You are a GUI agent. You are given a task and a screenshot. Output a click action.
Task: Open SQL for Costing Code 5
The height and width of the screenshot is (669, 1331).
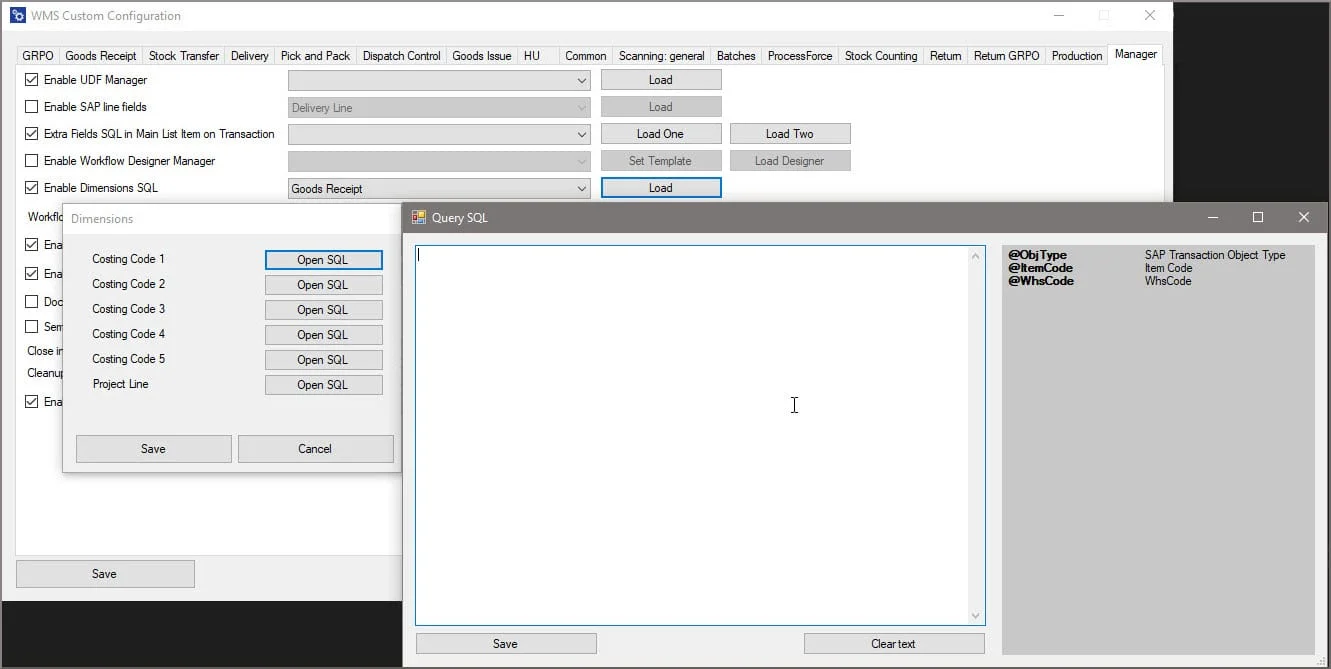(x=324, y=360)
